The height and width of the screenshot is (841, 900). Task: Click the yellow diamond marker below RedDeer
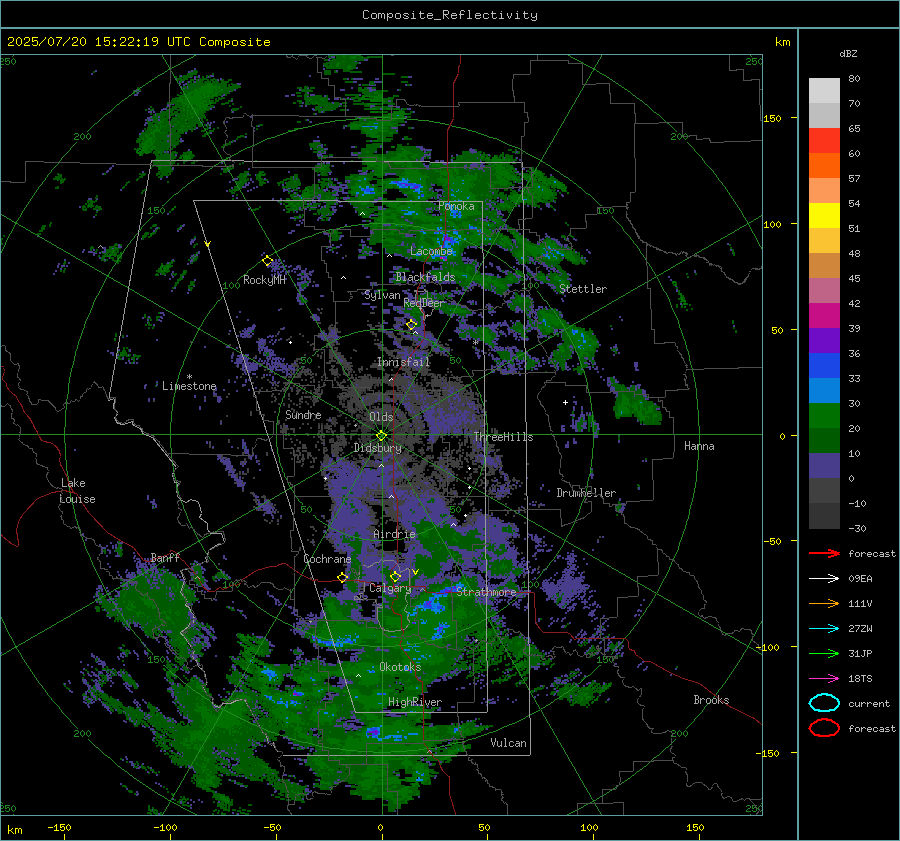point(412,325)
